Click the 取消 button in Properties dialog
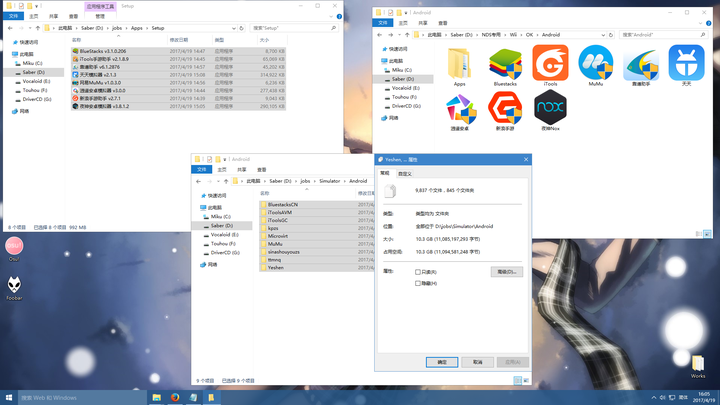 478,362
